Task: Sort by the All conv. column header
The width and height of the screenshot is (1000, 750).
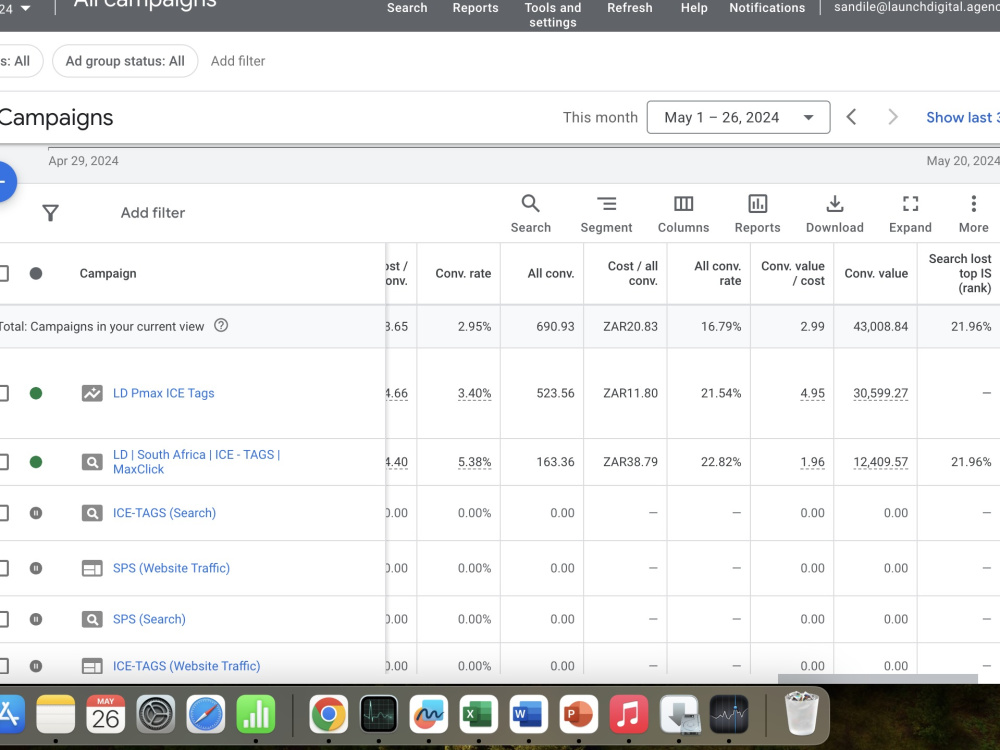Action: (x=550, y=273)
